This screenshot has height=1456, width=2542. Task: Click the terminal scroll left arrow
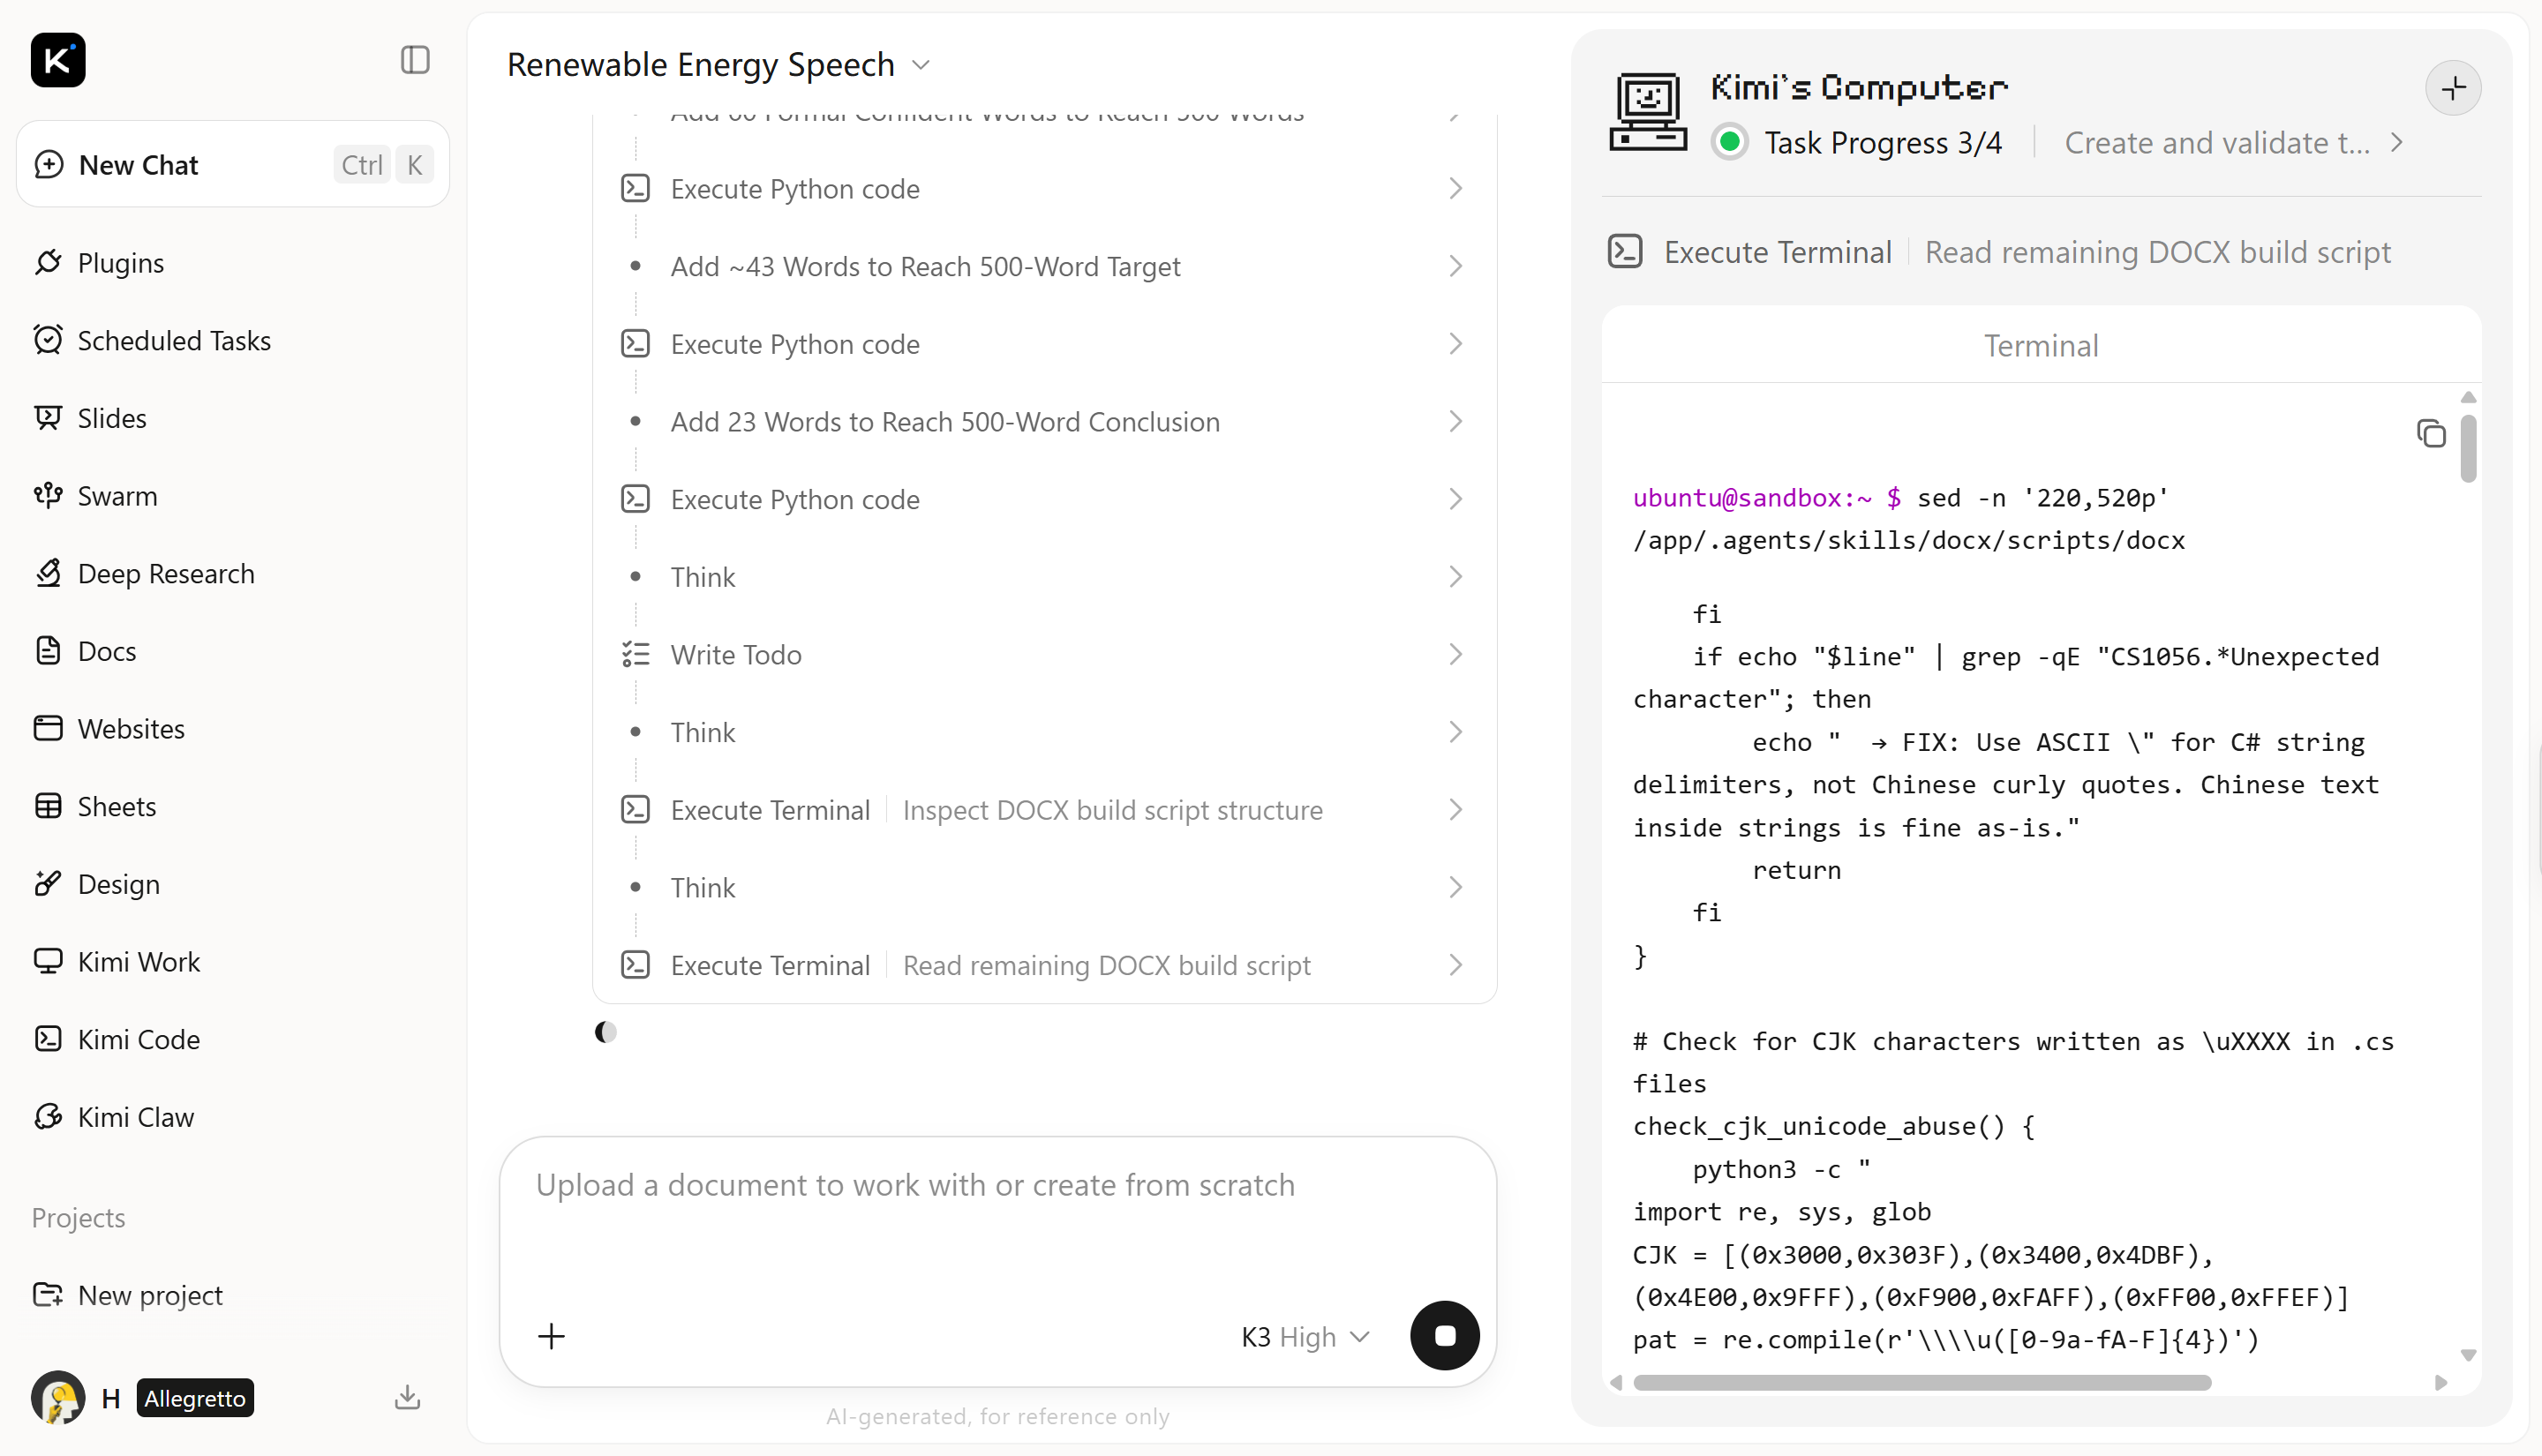click(1616, 1383)
